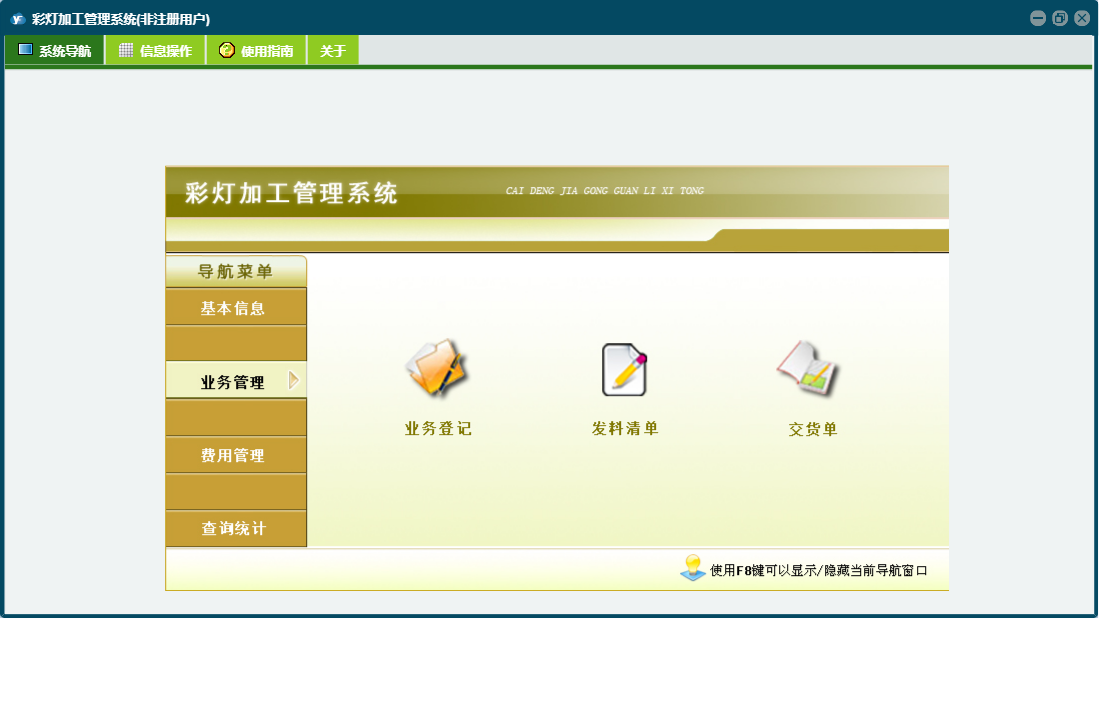This screenshot has width=1099, height=723.
Task: Restore down the application window
Action: point(1060,18)
